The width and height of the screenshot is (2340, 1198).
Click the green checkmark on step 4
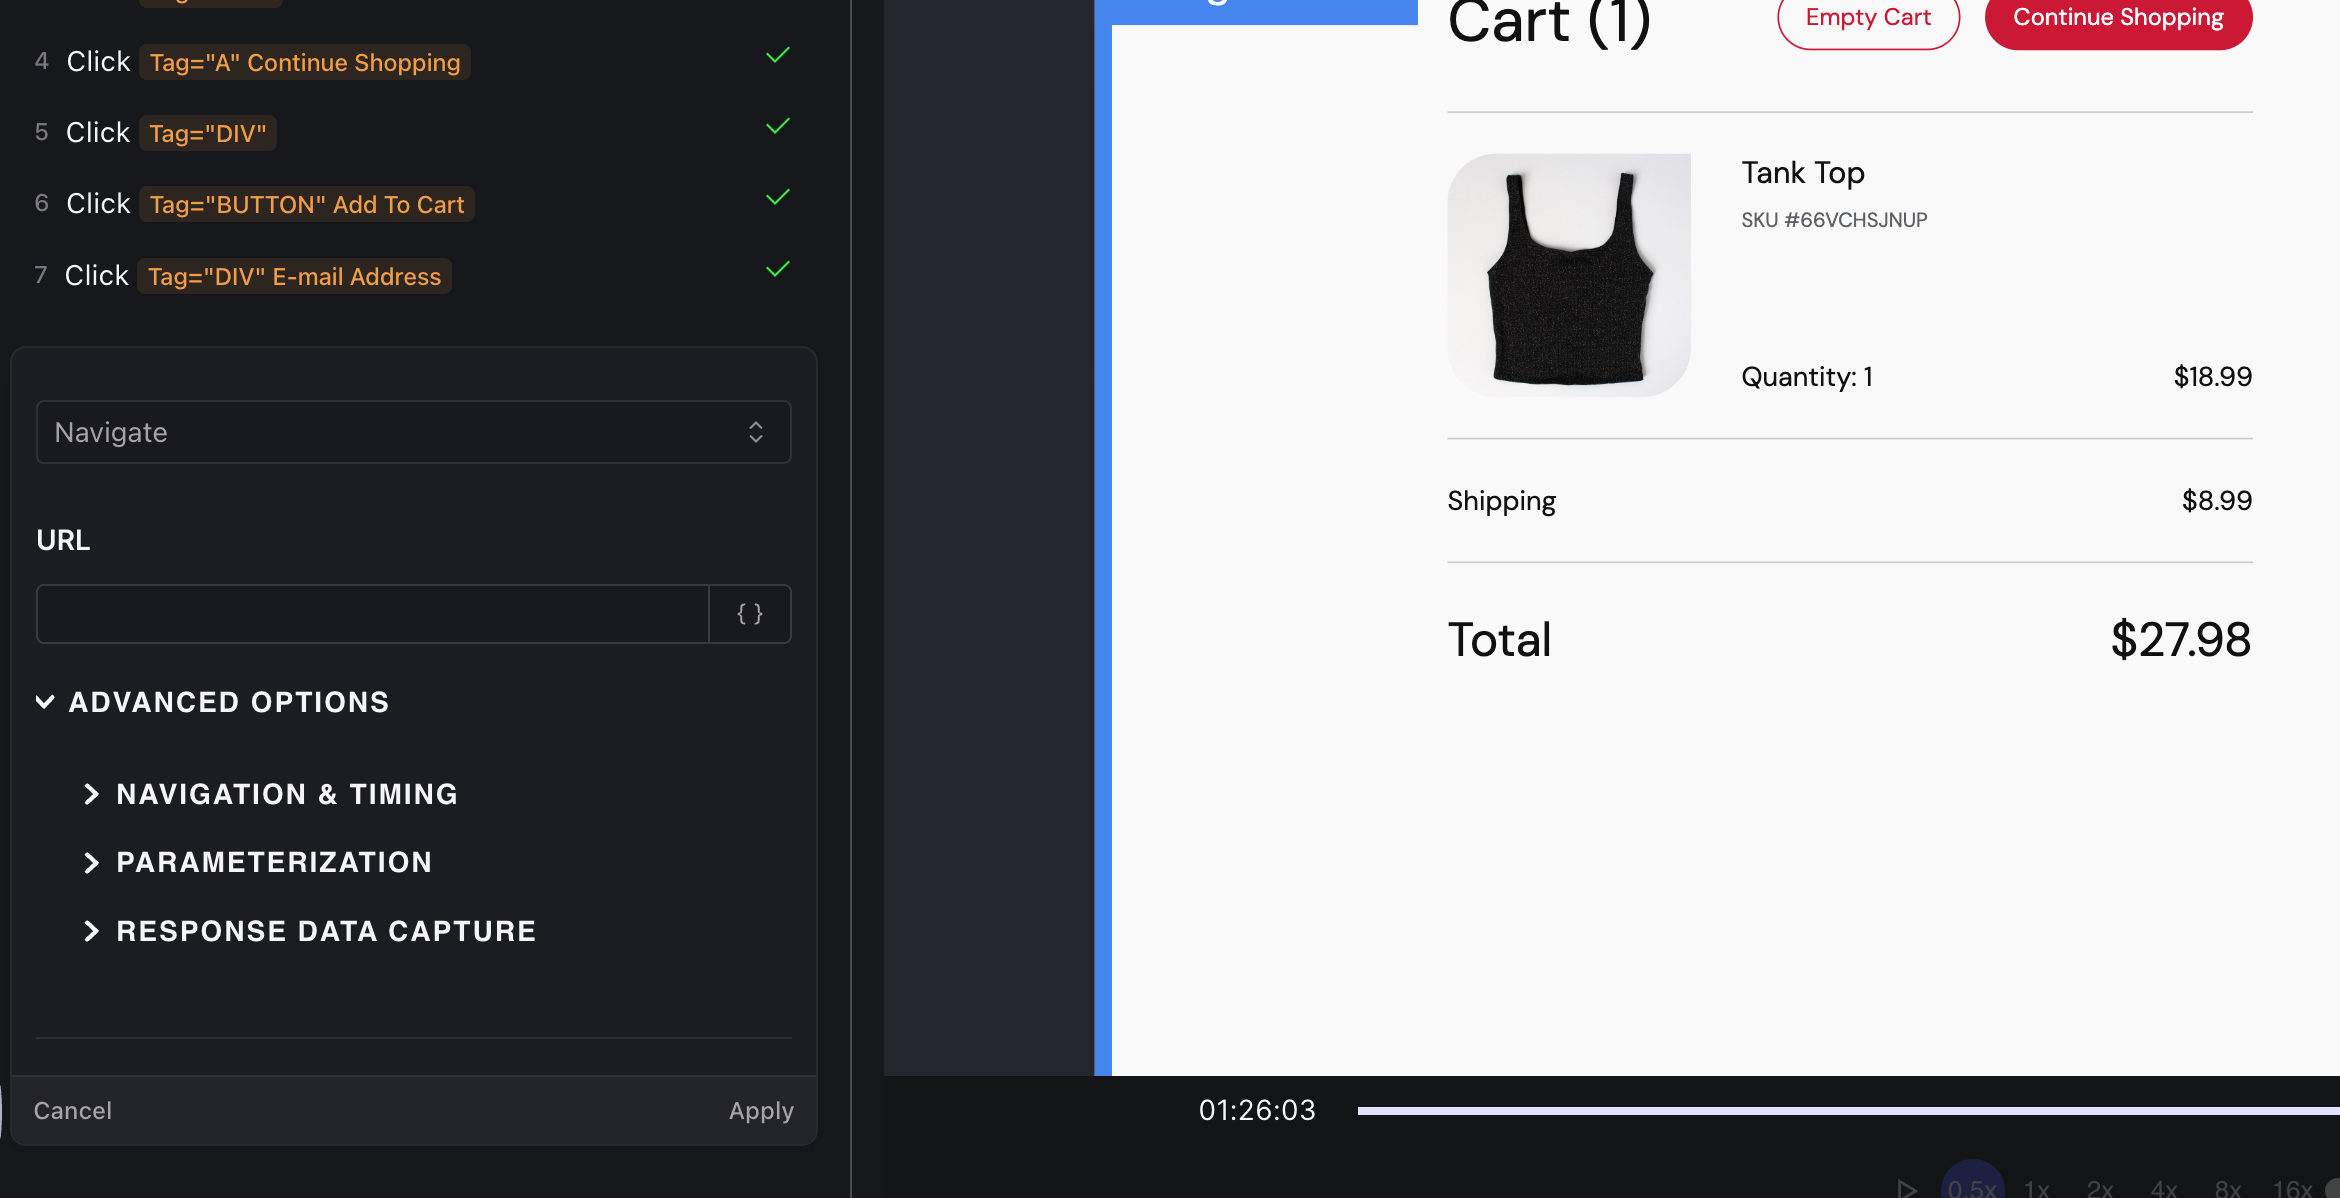777,56
